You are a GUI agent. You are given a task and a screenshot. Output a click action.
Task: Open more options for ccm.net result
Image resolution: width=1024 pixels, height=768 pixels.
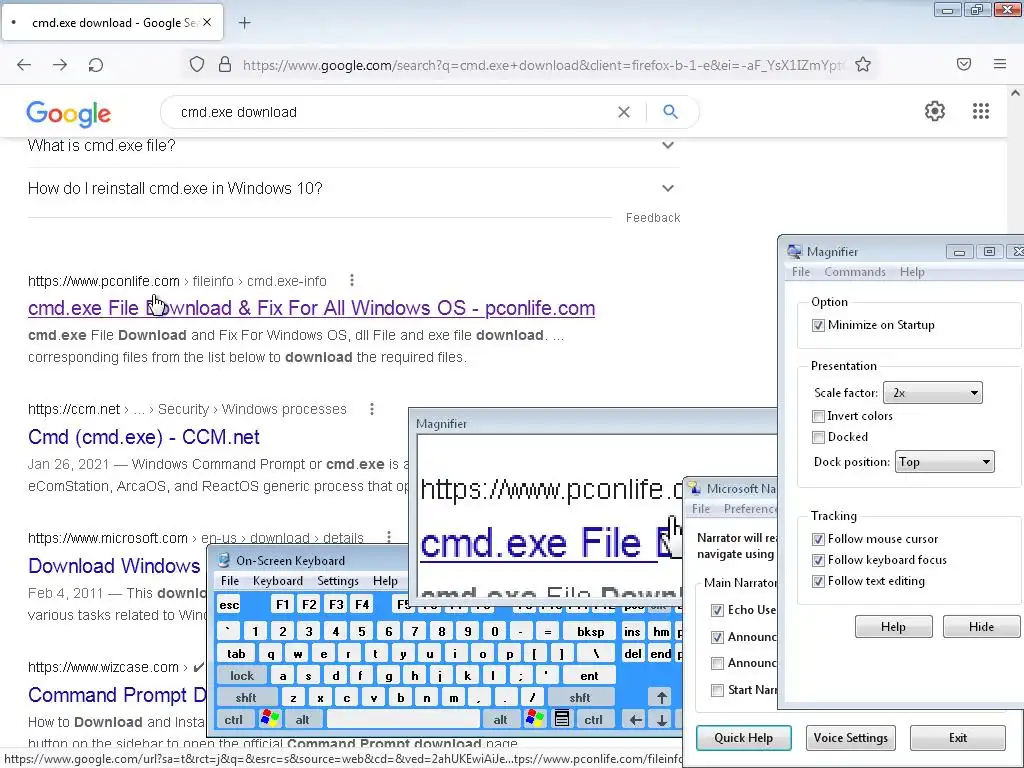click(x=372, y=409)
